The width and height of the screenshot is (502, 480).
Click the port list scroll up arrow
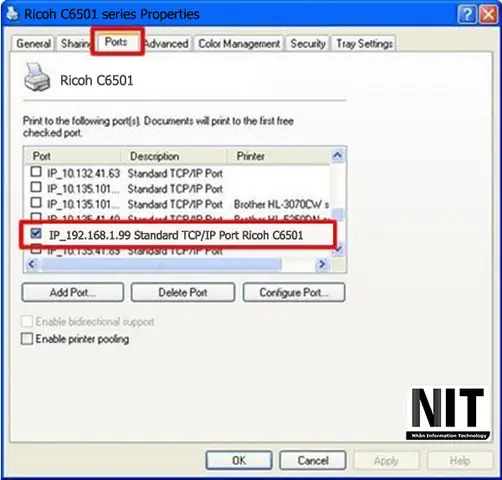pos(338,155)
